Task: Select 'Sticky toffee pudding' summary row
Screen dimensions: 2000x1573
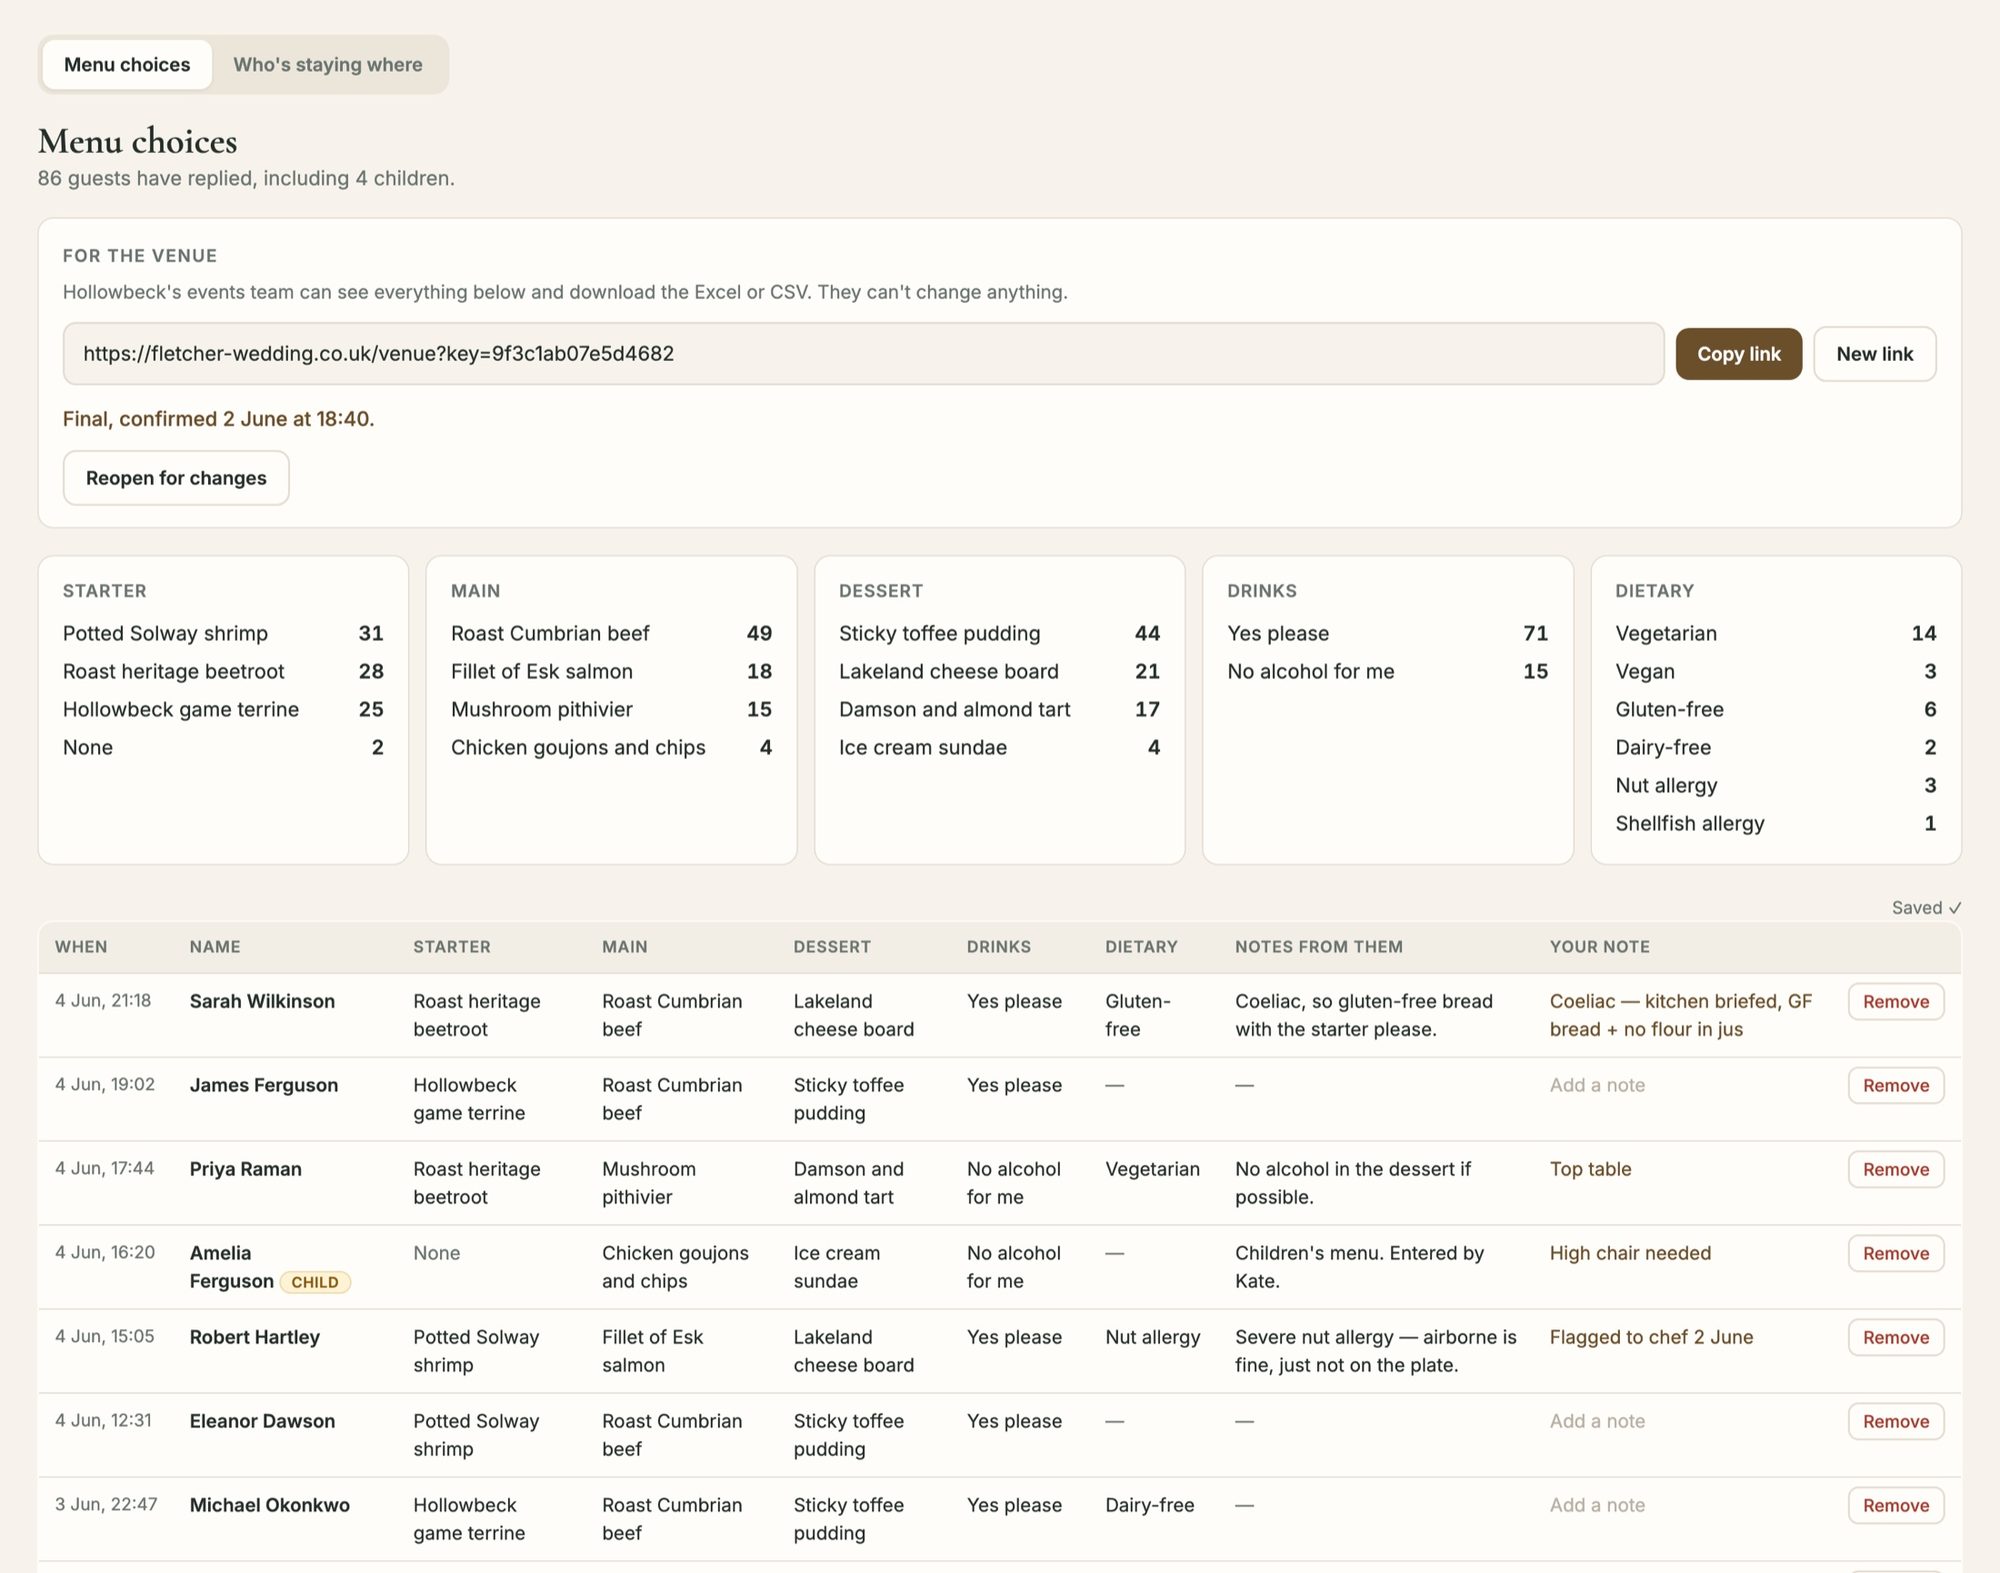Action: point(999,634)
